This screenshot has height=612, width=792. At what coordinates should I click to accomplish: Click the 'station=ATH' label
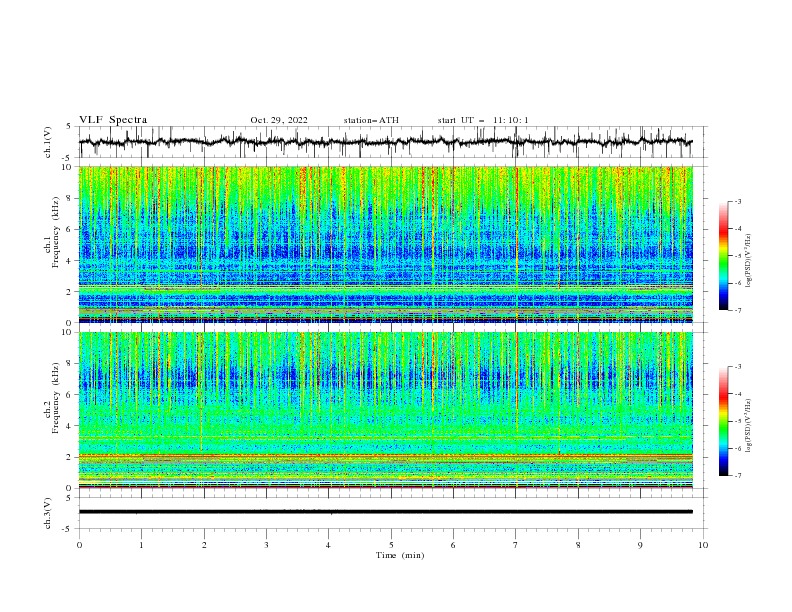pyautogui.click(x=371, y=120)
